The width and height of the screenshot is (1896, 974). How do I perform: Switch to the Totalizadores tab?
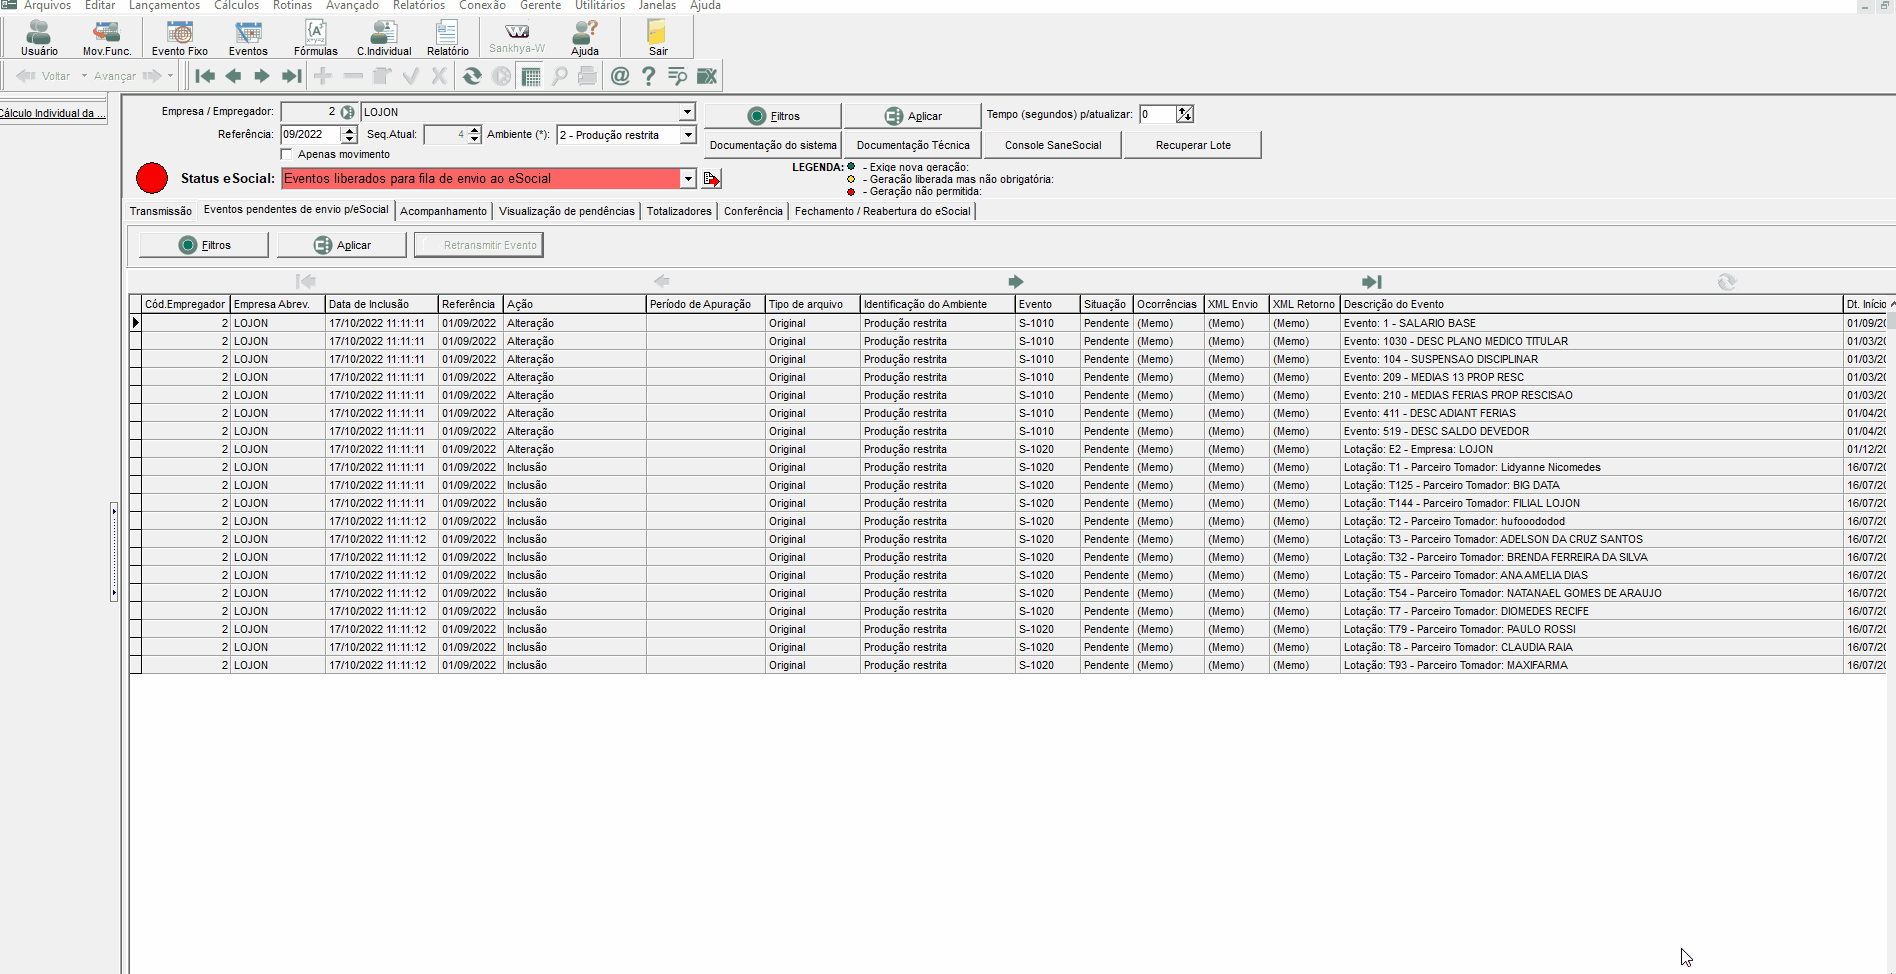tap(679, 211)
